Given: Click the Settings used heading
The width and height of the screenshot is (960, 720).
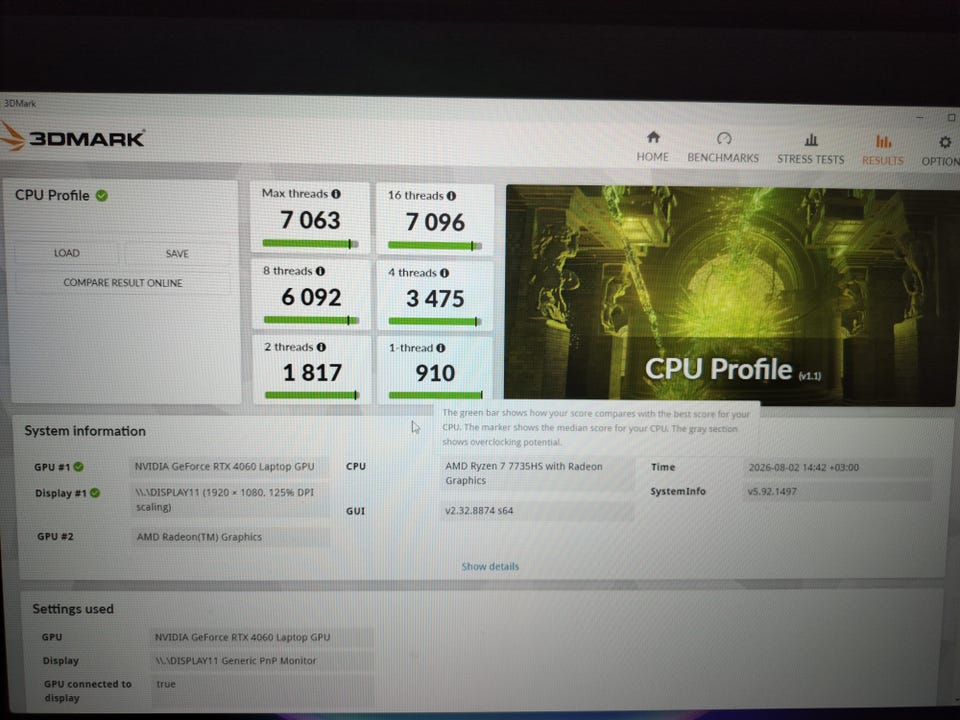Looking at the screenshot, I should [x=73, y=609].
